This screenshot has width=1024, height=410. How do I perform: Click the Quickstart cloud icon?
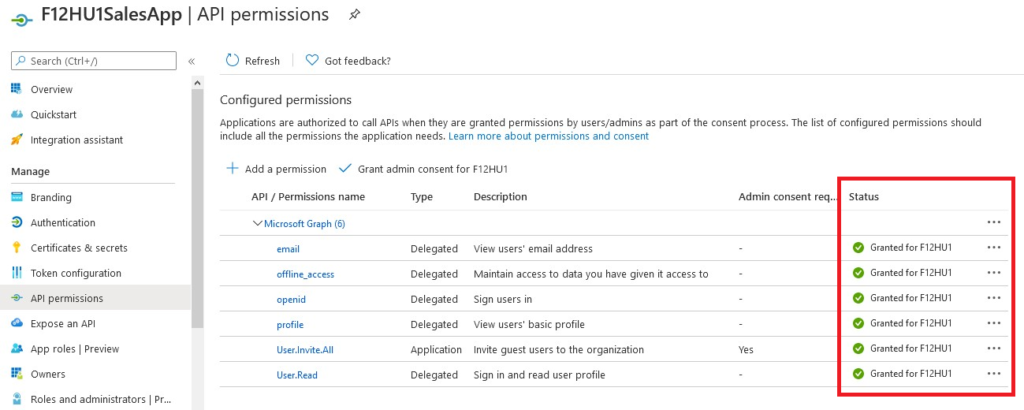pos(17,114)
